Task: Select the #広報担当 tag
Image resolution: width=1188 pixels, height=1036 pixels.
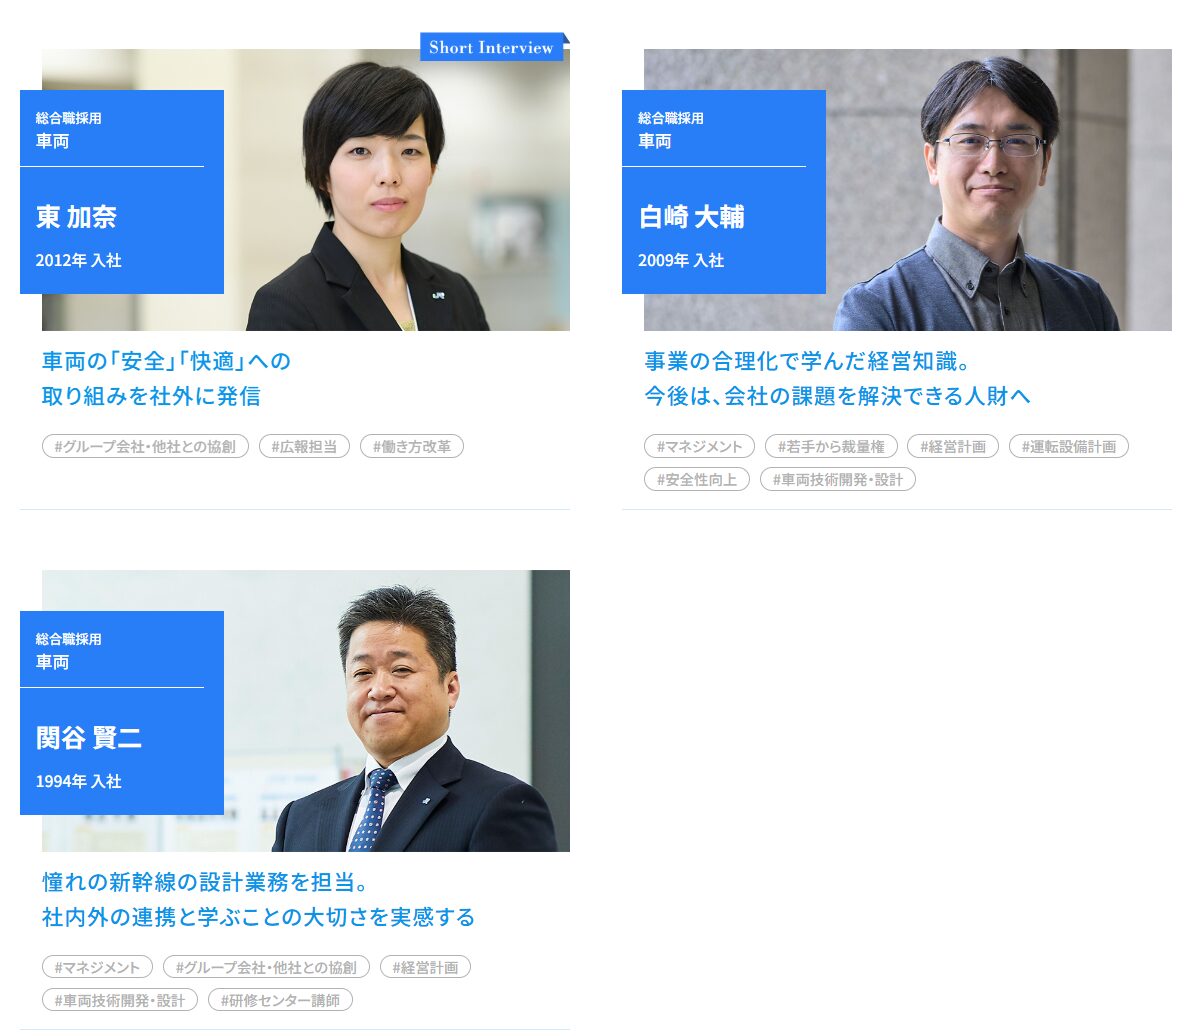Action: pos(305,446)
